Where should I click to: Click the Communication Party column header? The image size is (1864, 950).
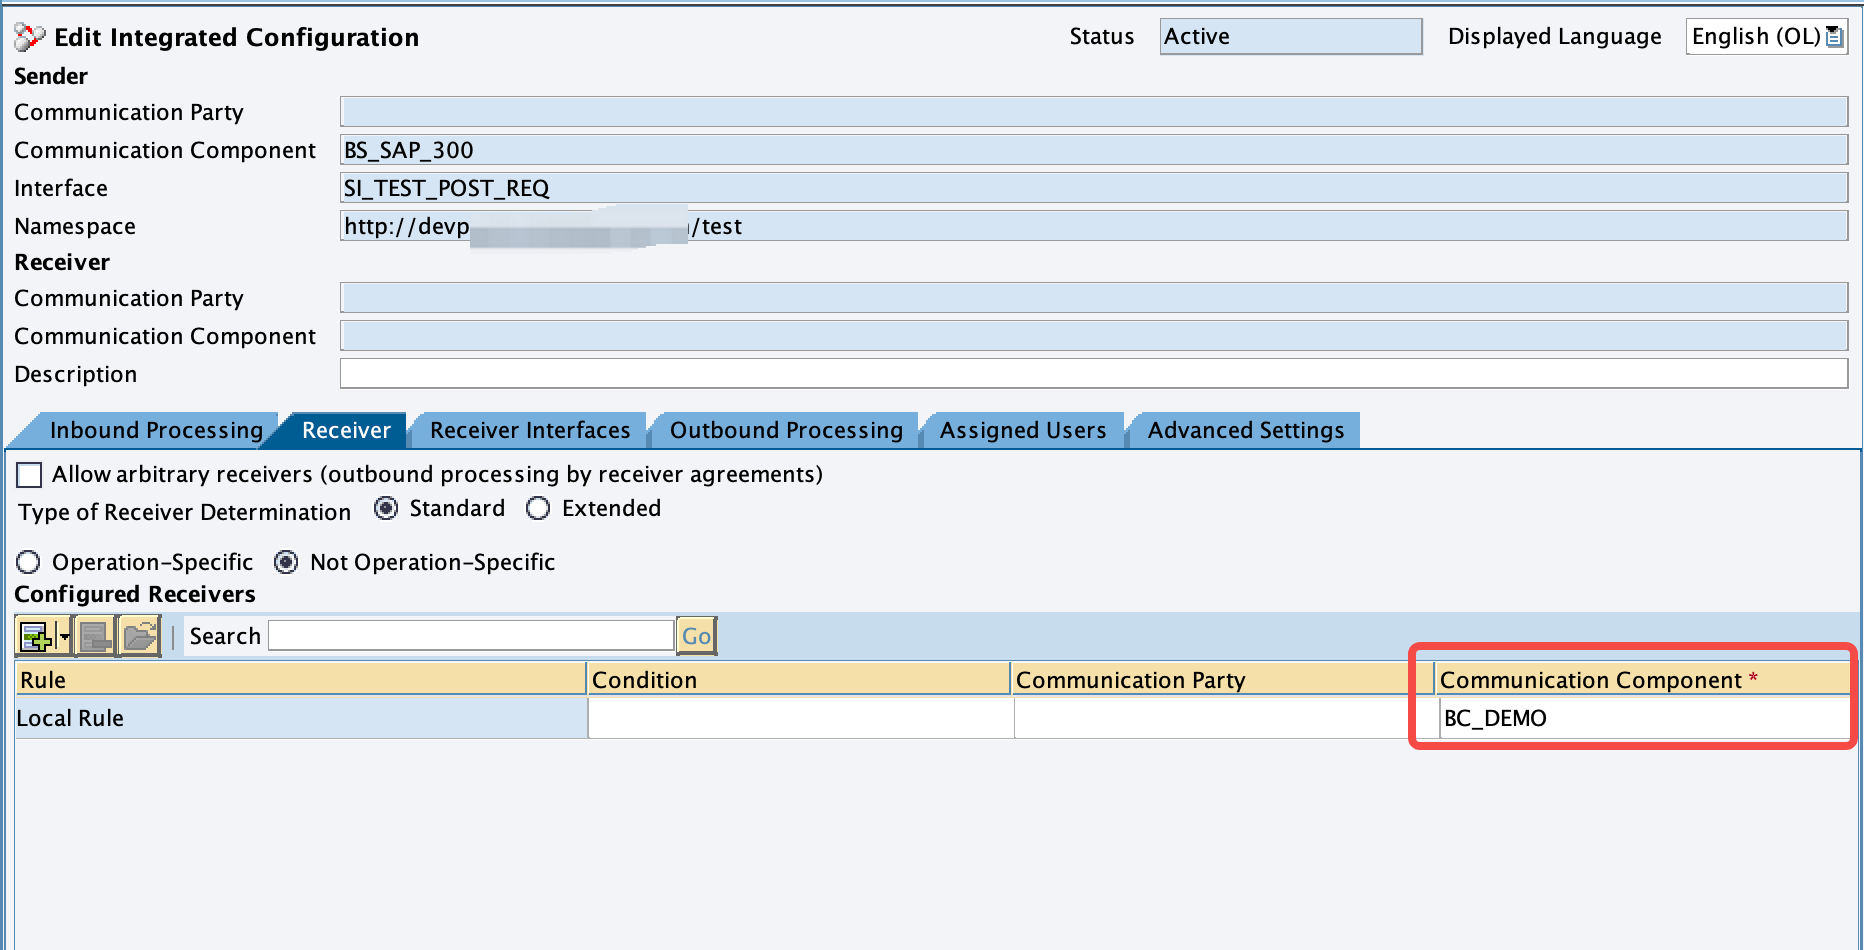(1222, 680)
